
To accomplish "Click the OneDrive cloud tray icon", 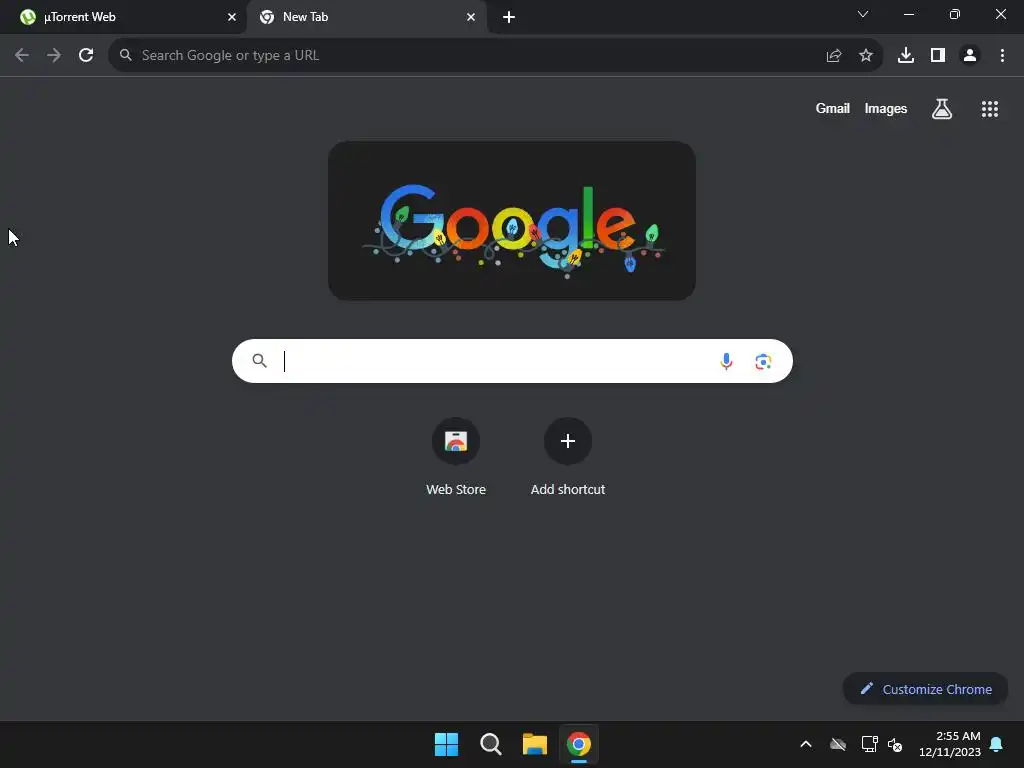I will tap(838, 744).
